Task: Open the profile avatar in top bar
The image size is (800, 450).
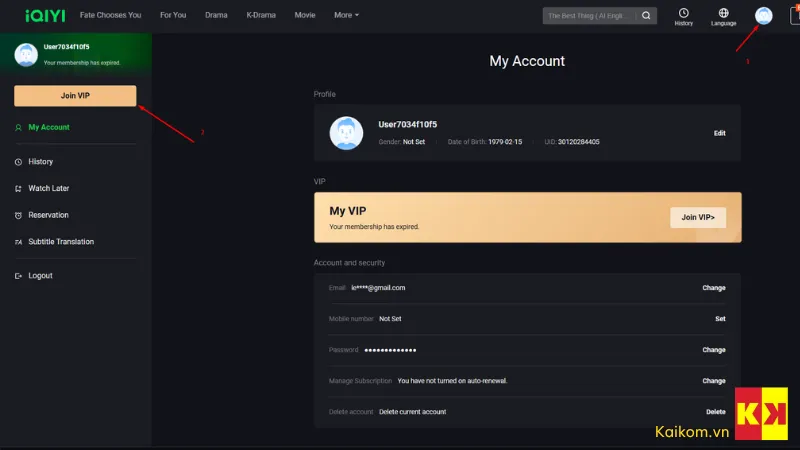Action: pyautogui.click(x=763, y=16)
